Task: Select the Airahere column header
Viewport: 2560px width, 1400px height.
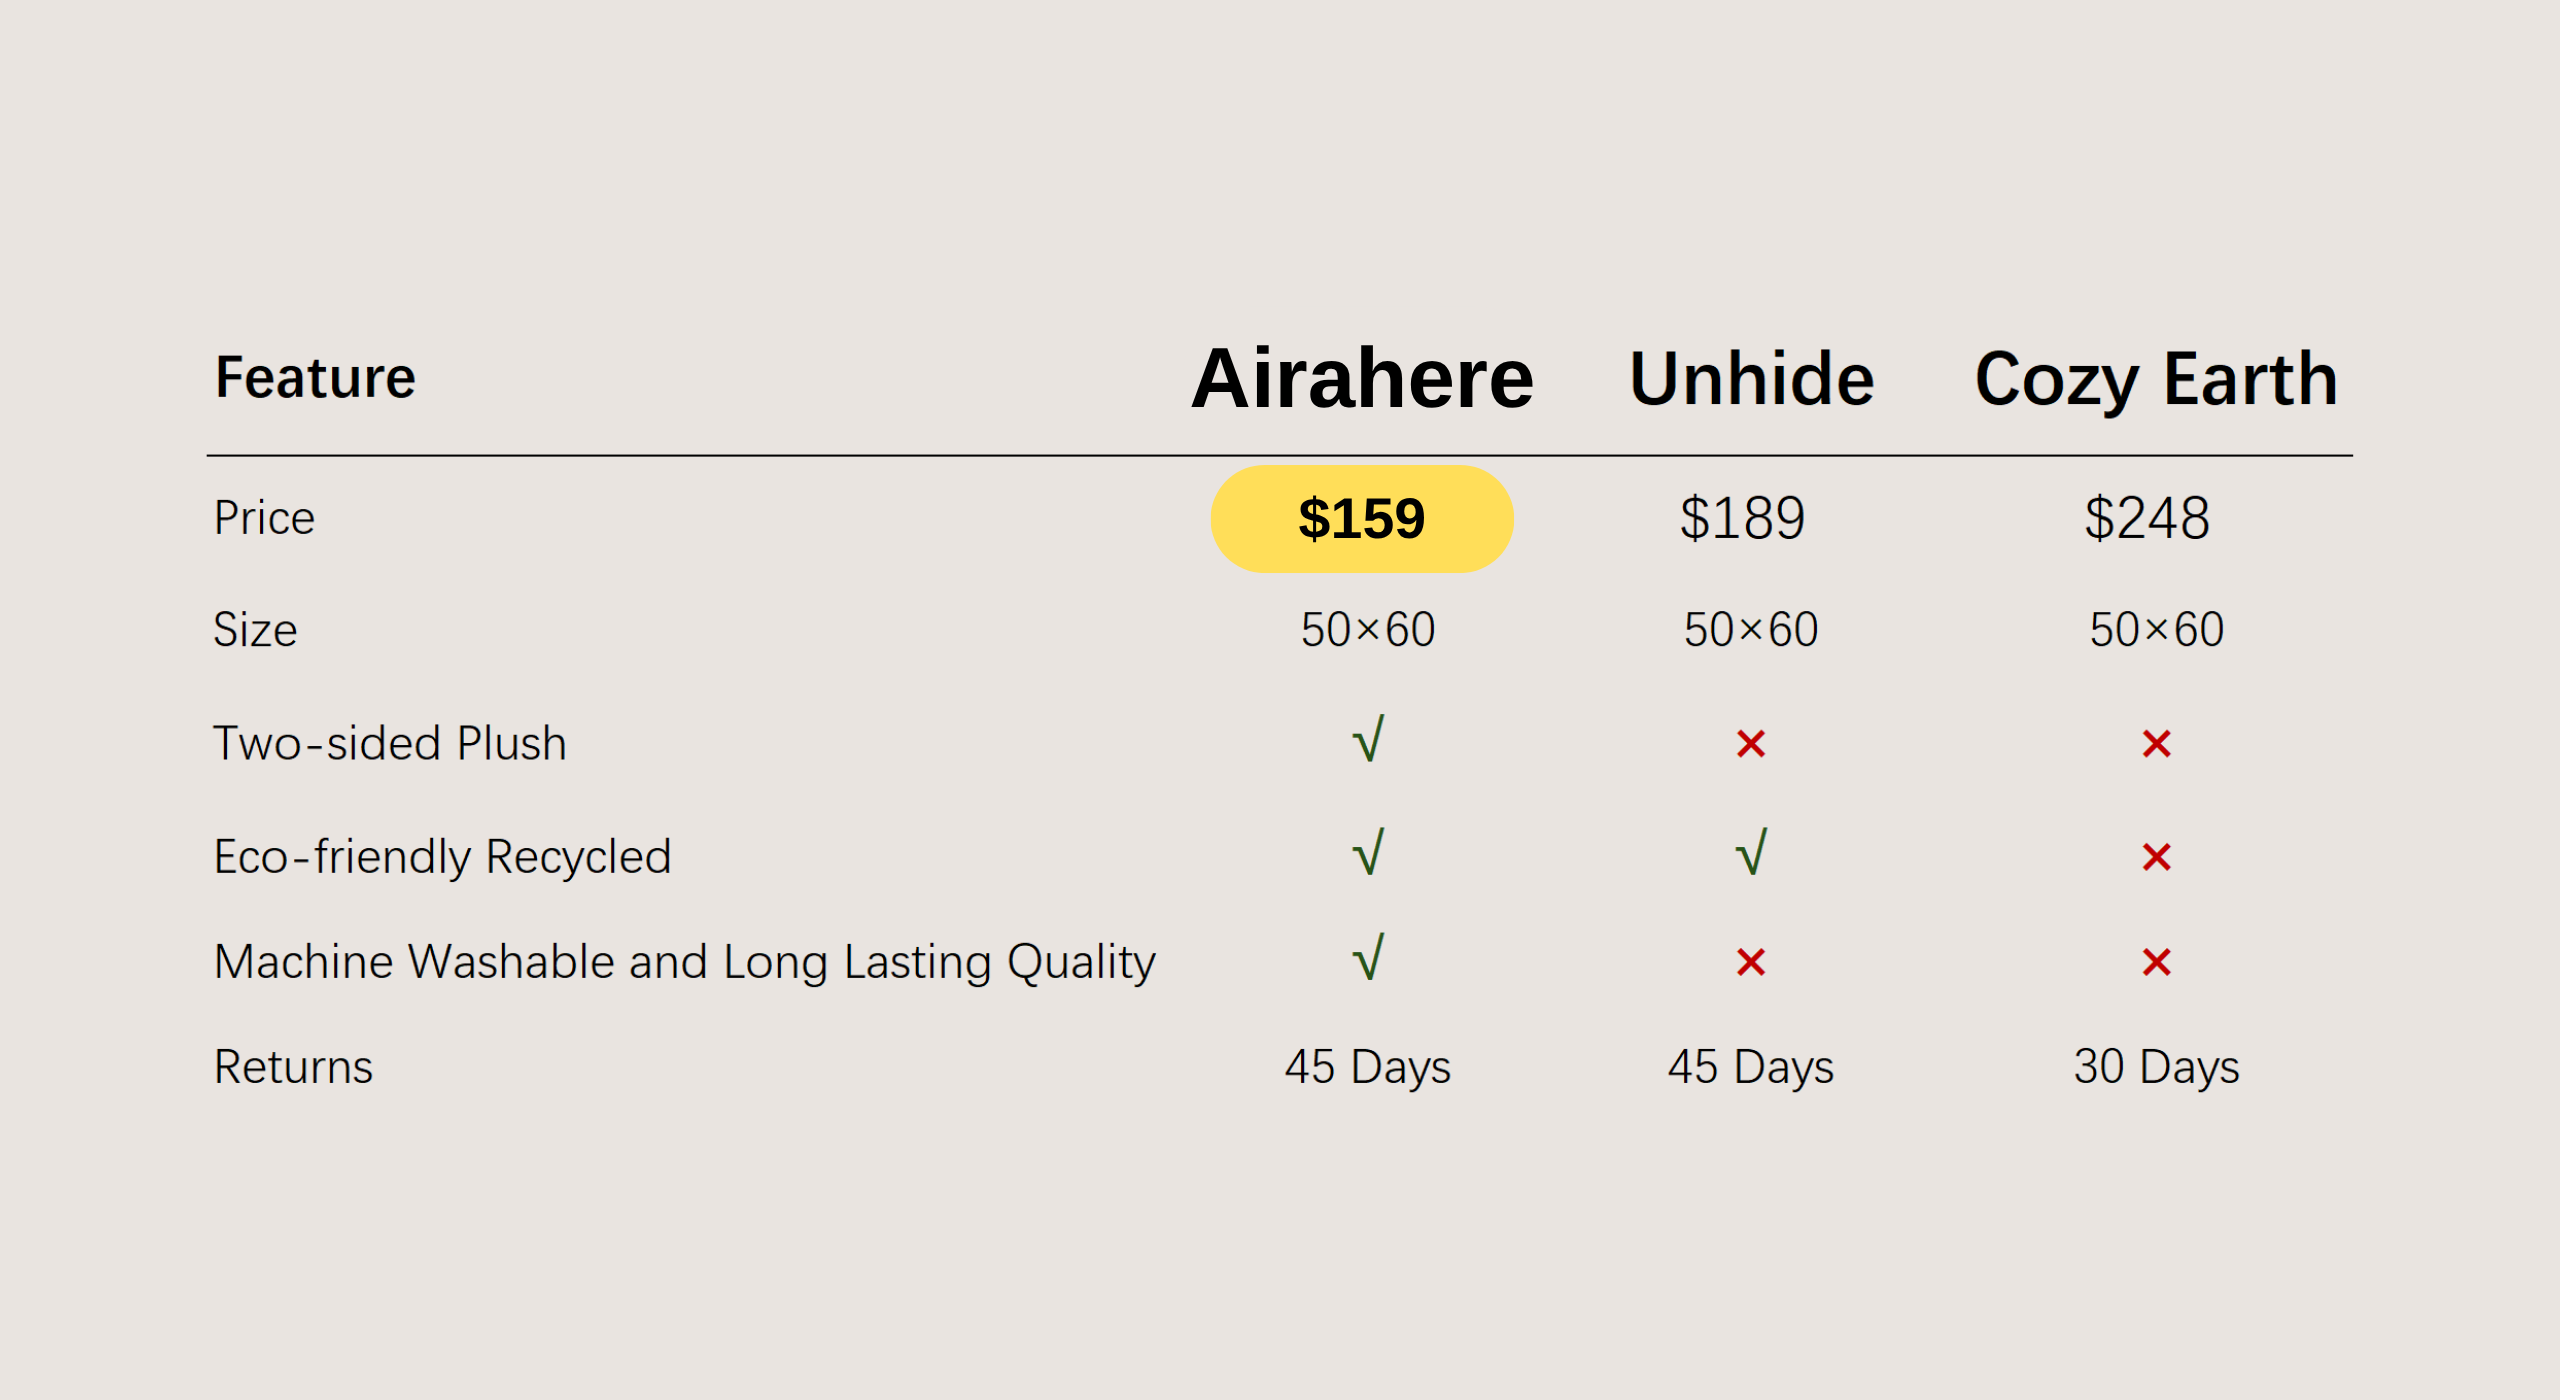Action: click(x=1362, y=379)
